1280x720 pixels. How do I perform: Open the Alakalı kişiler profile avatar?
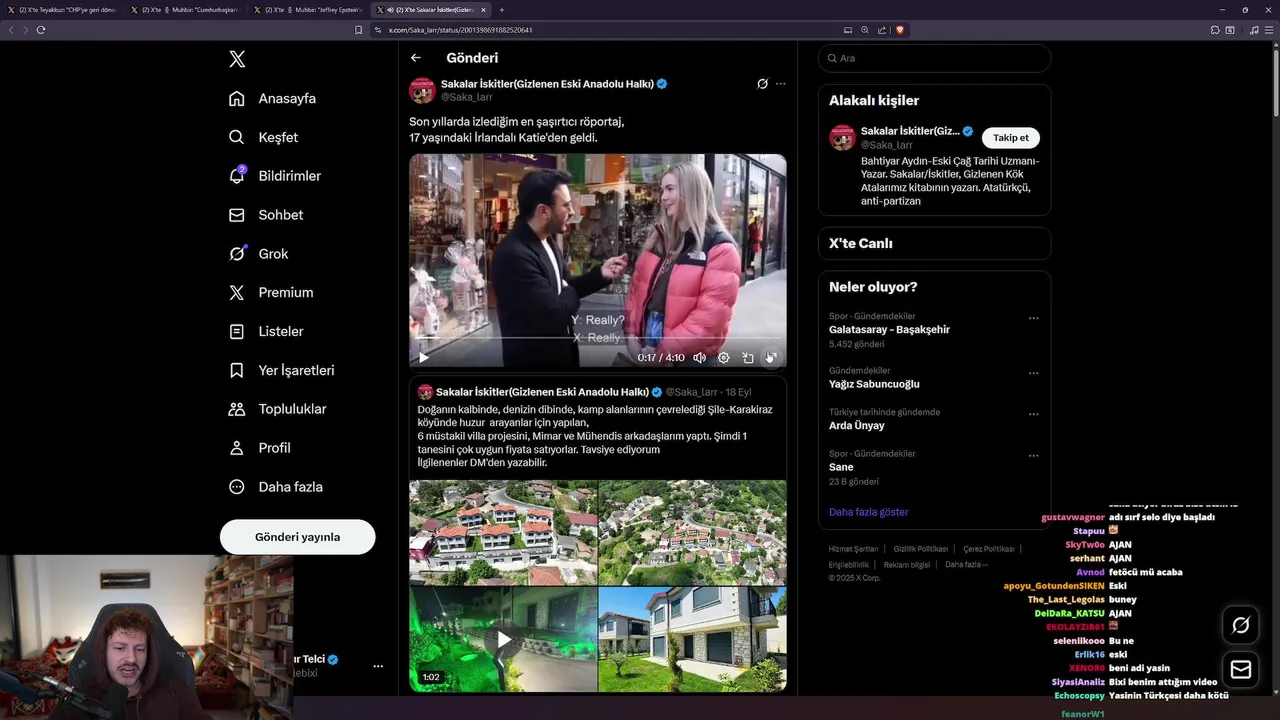(842, 138)
